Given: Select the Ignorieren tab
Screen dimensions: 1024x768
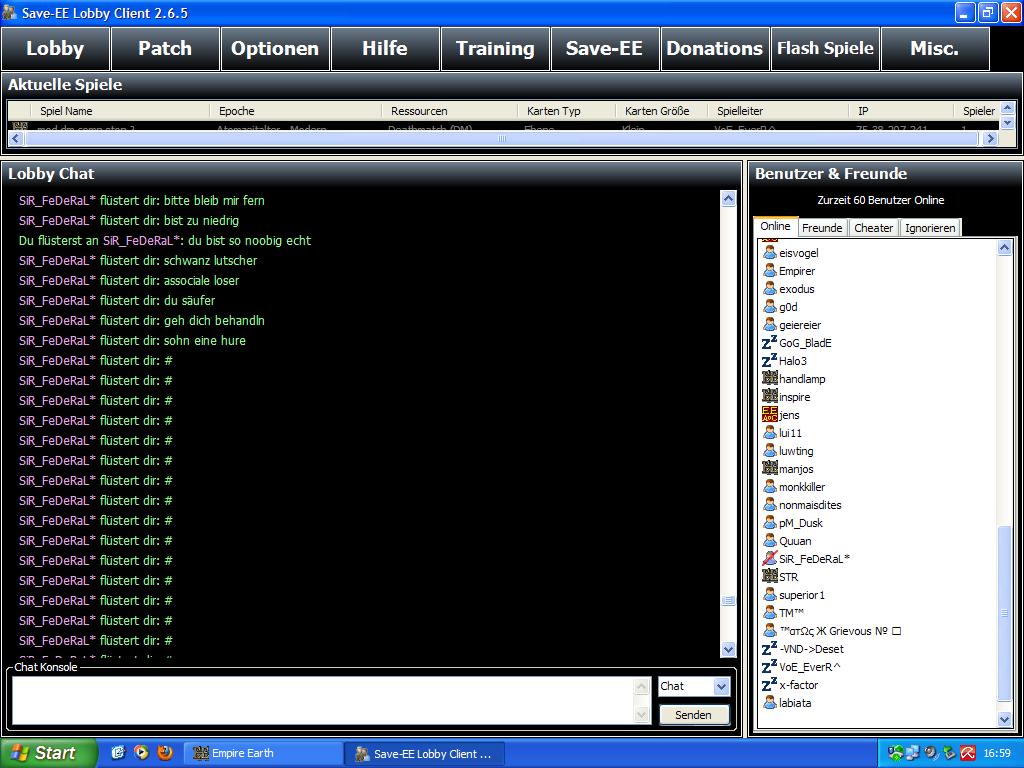Looking at the screenshot, I should (930, 228).
